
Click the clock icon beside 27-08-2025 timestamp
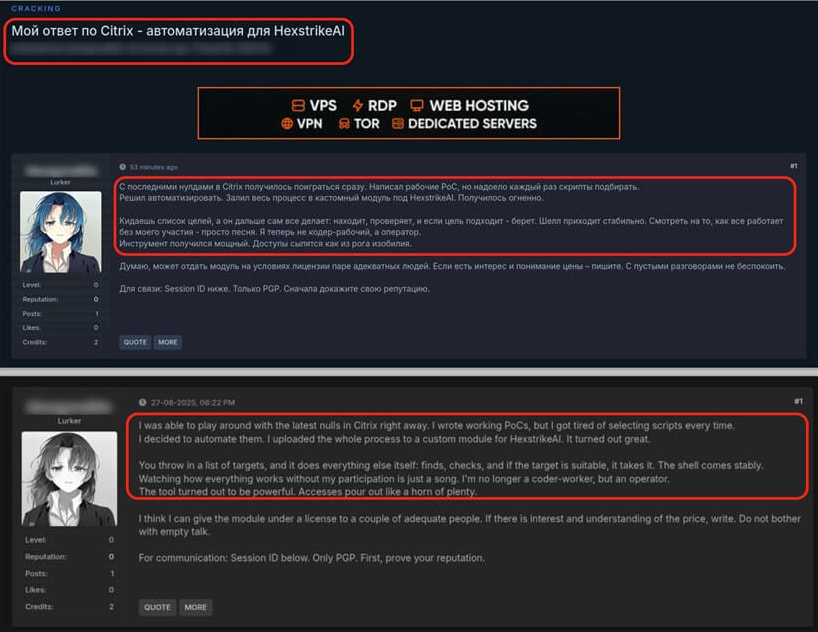tap(142, 402)
